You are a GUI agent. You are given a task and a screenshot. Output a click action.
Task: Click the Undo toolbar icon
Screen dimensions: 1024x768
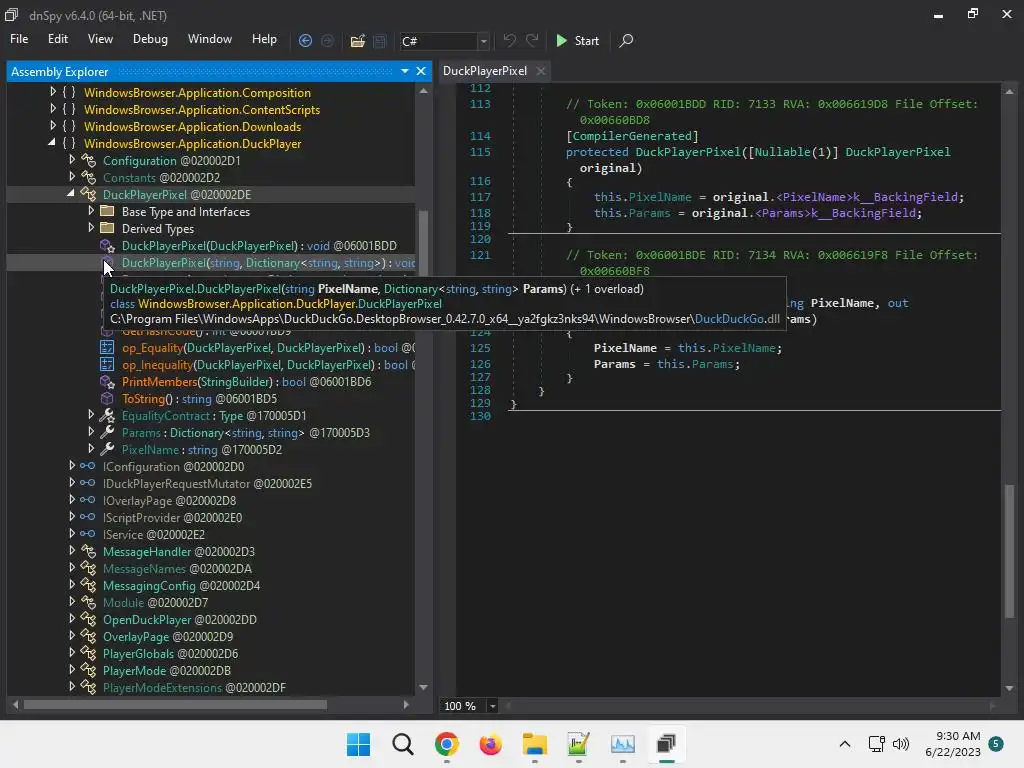[x=509, y=40]
